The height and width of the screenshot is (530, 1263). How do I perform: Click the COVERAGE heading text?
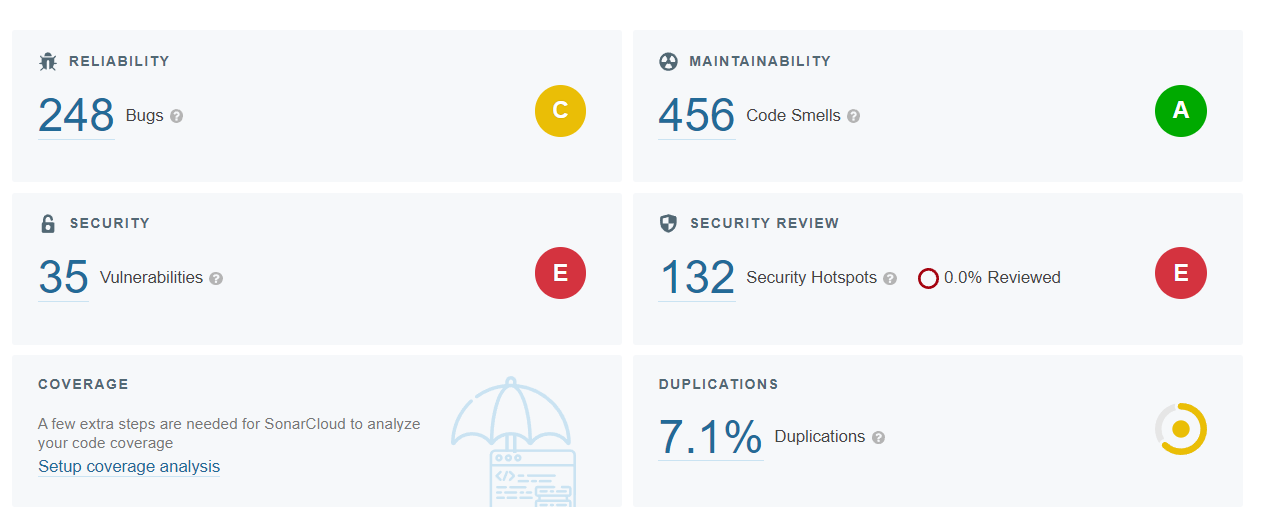tap(83, 385)
